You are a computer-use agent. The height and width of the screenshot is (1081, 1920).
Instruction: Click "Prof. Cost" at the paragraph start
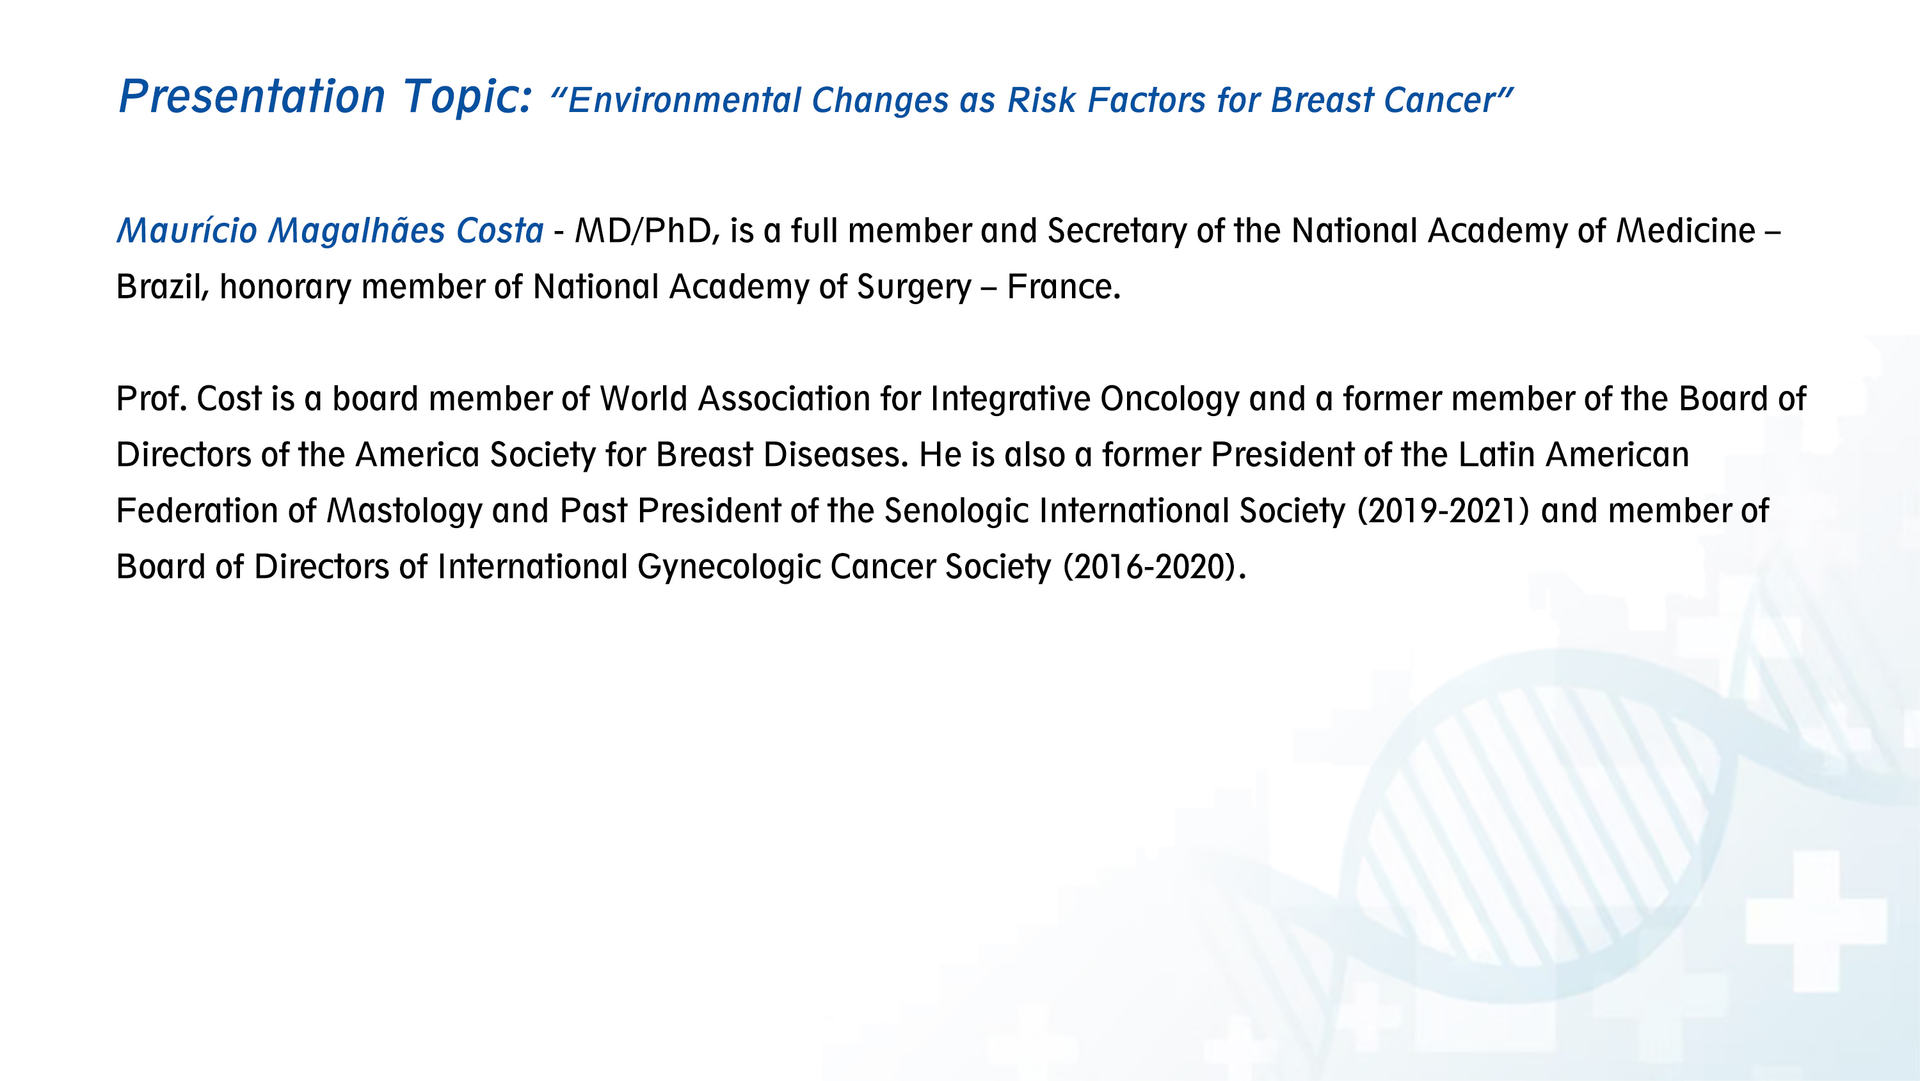pyautogui.click(x=188, y=399)
